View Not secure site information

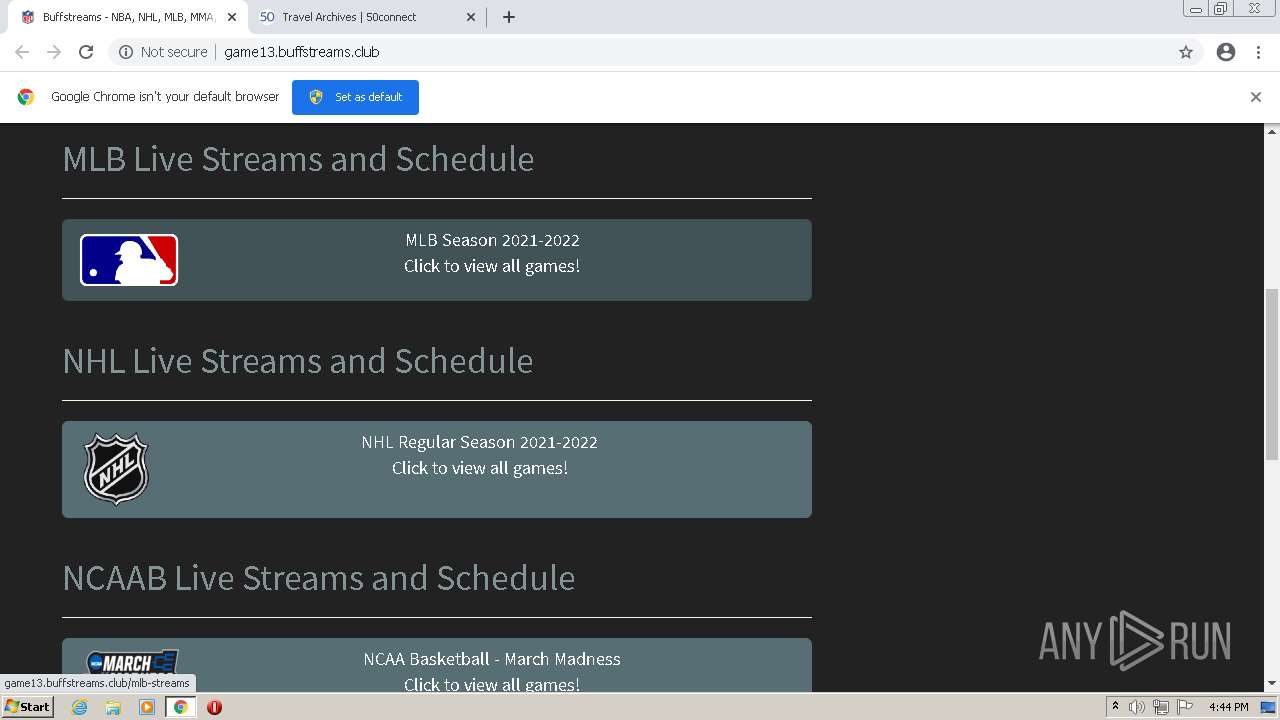pyautogui.click(x=163, y=52)
